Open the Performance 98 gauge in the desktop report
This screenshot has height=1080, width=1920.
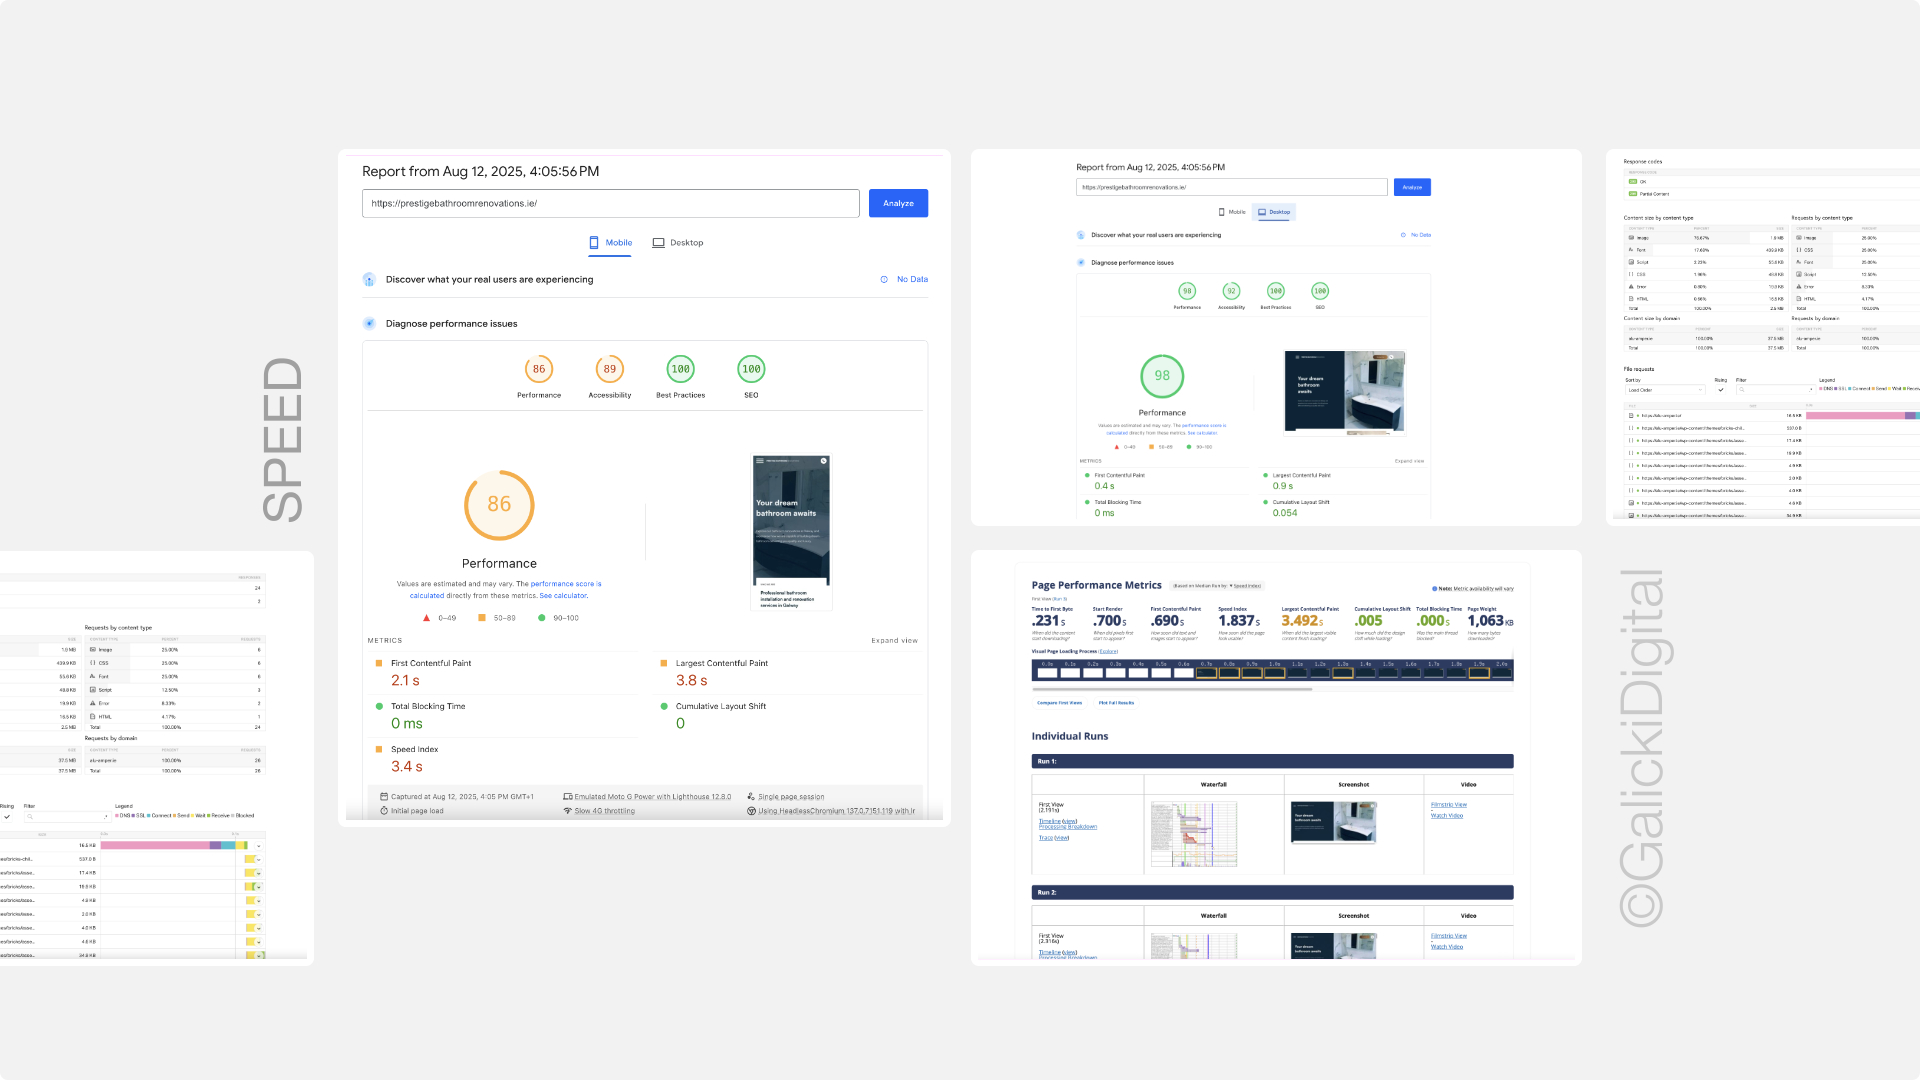[1187, 291]
